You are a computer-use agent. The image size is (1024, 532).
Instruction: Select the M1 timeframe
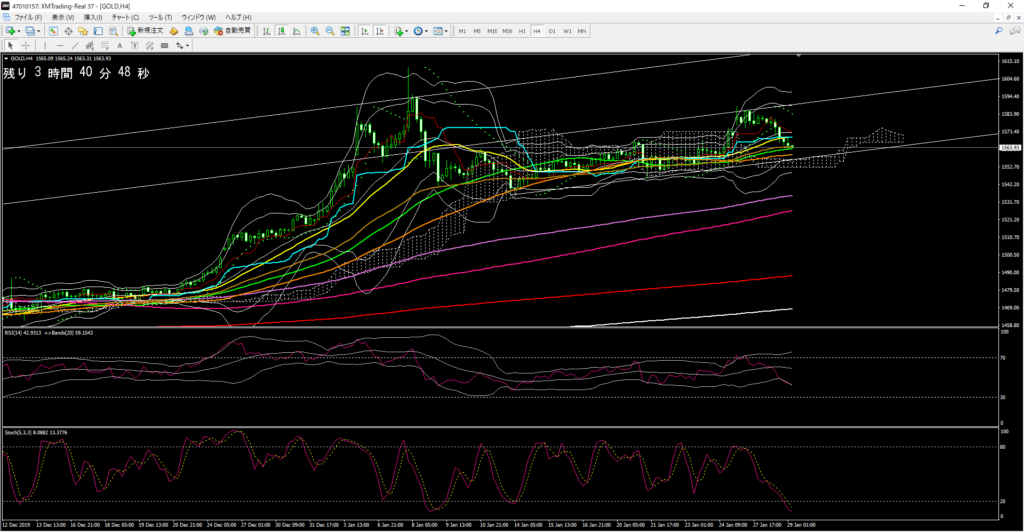(x=462, y=31)
